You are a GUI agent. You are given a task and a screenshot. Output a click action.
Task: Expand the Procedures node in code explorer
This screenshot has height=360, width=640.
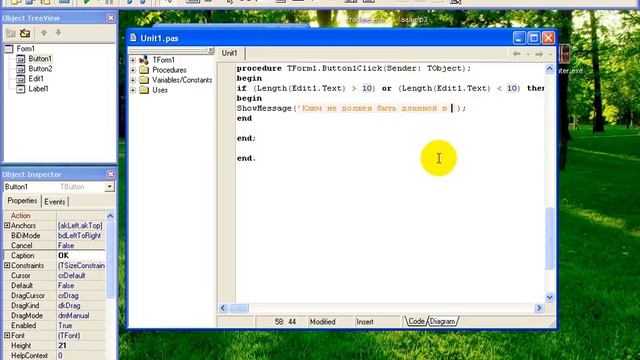(133, 70)
